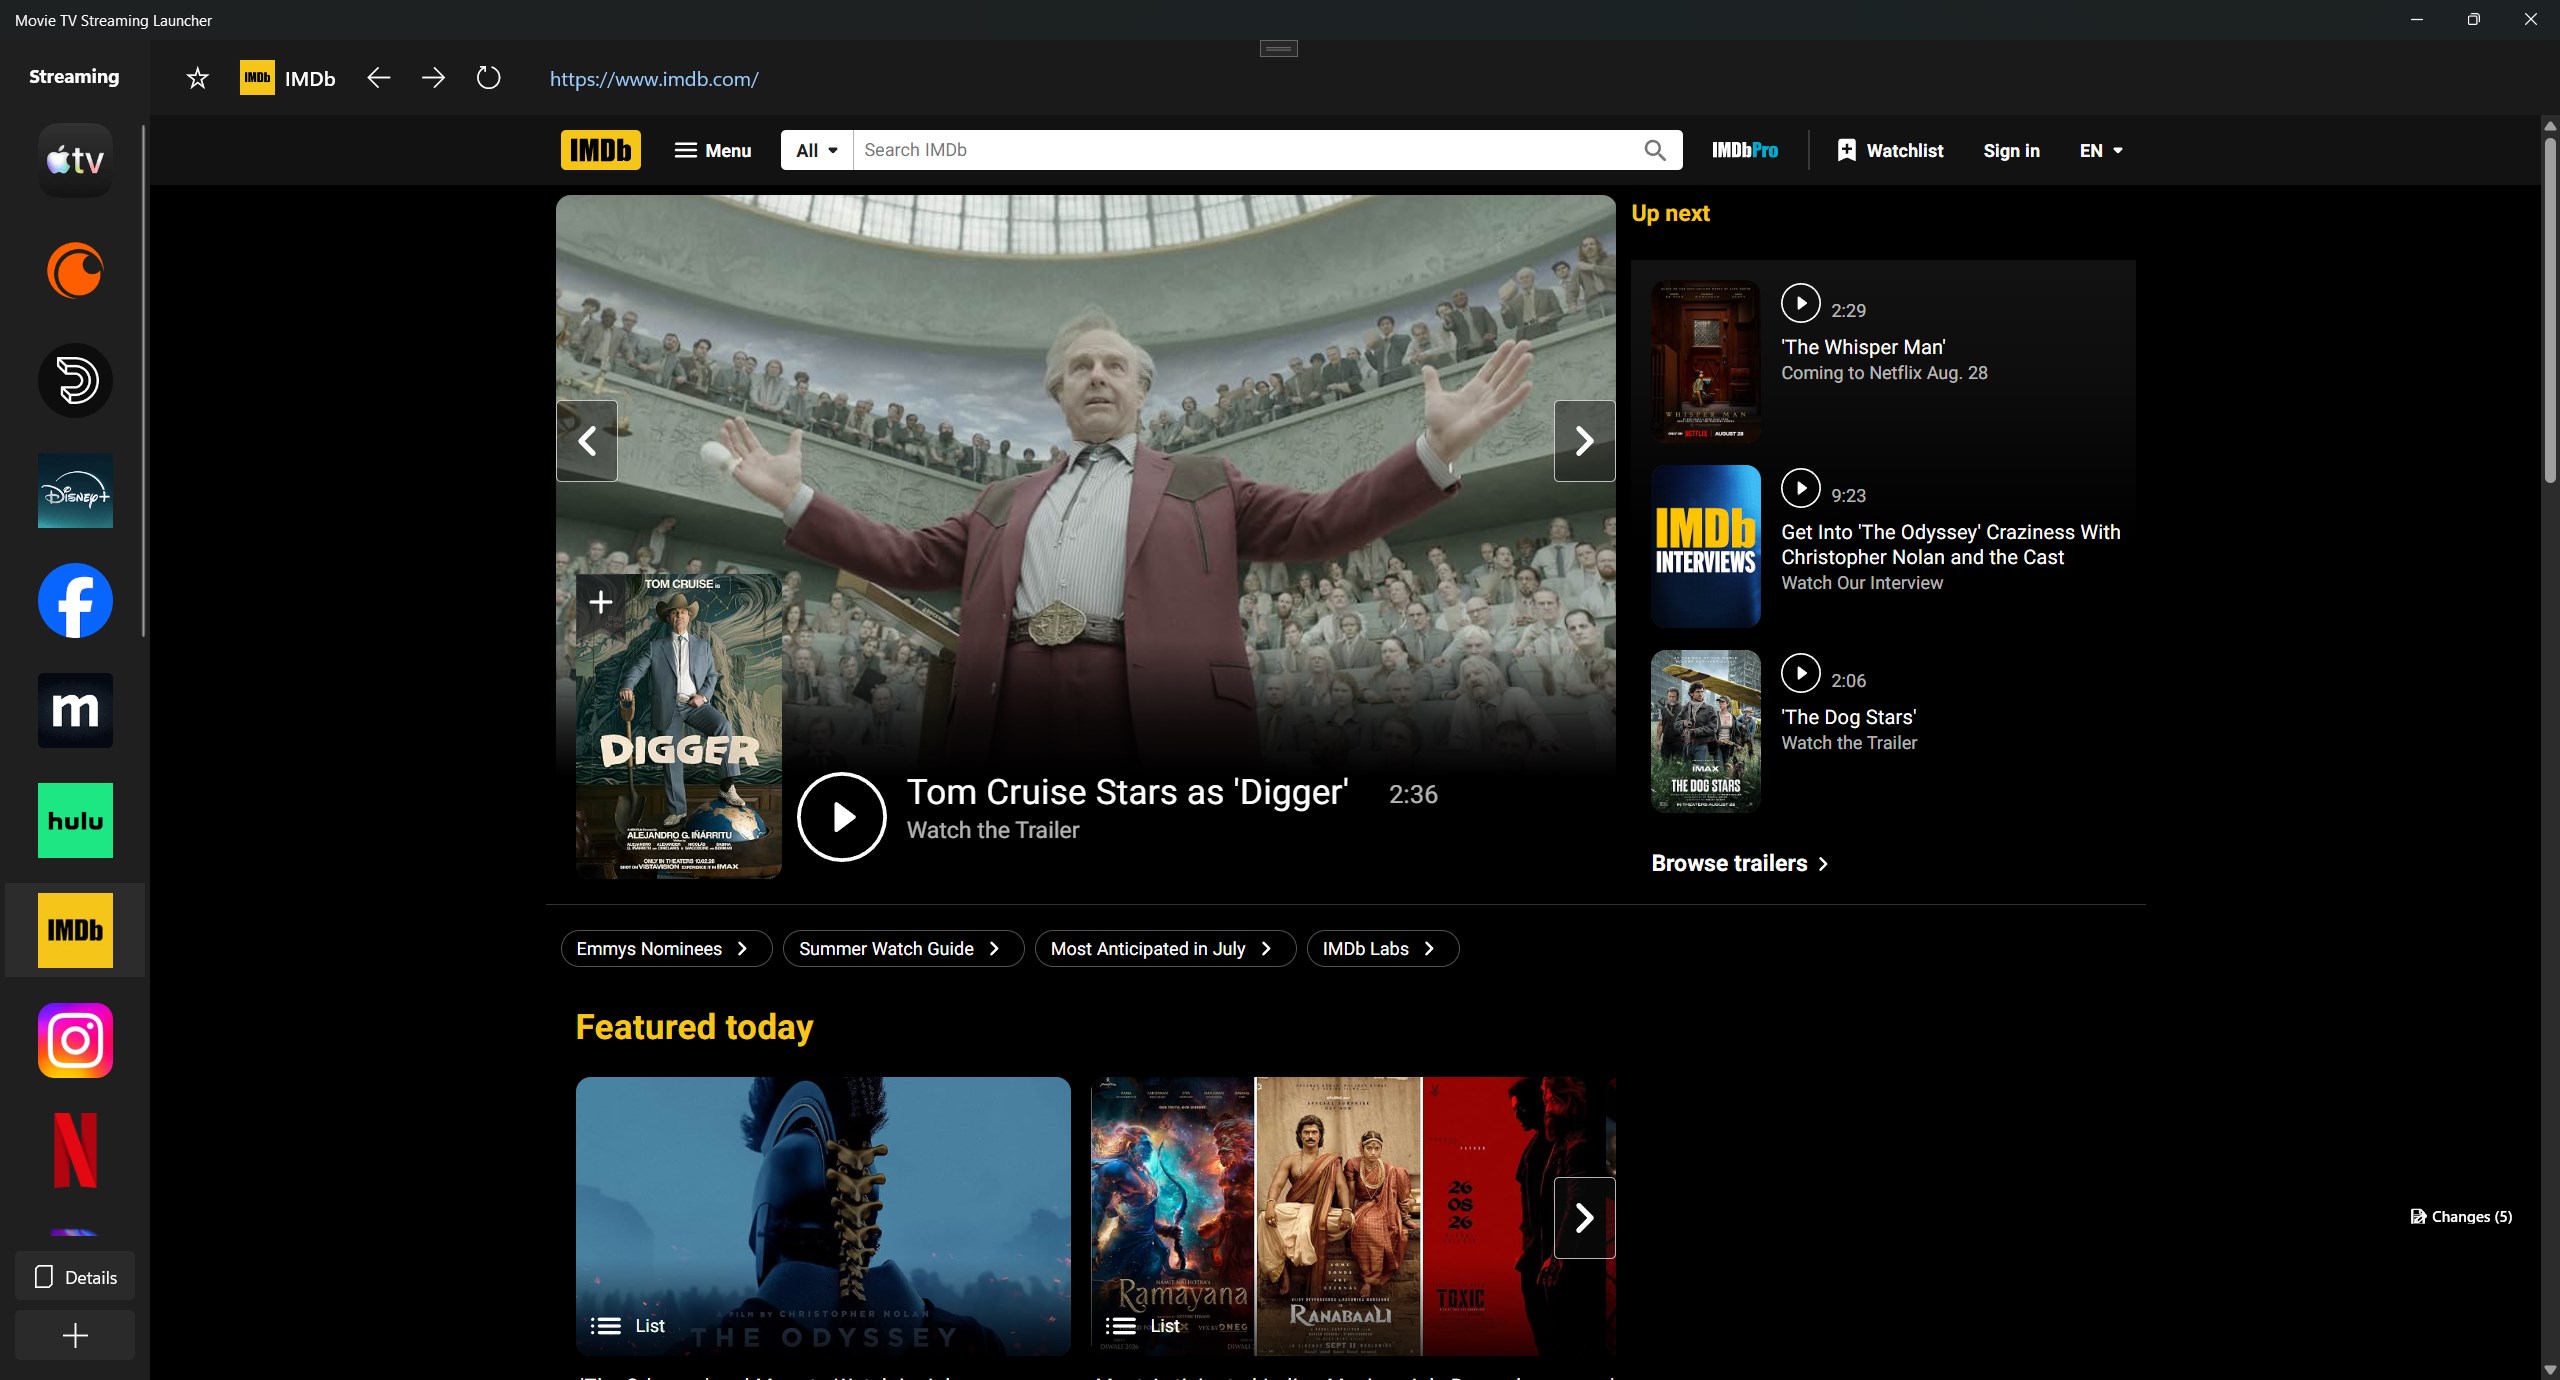Image resolution: width=2560 pixels, height=1380 pixels.
Task: Go forward using the right arrow
Action: coord(433,78)
